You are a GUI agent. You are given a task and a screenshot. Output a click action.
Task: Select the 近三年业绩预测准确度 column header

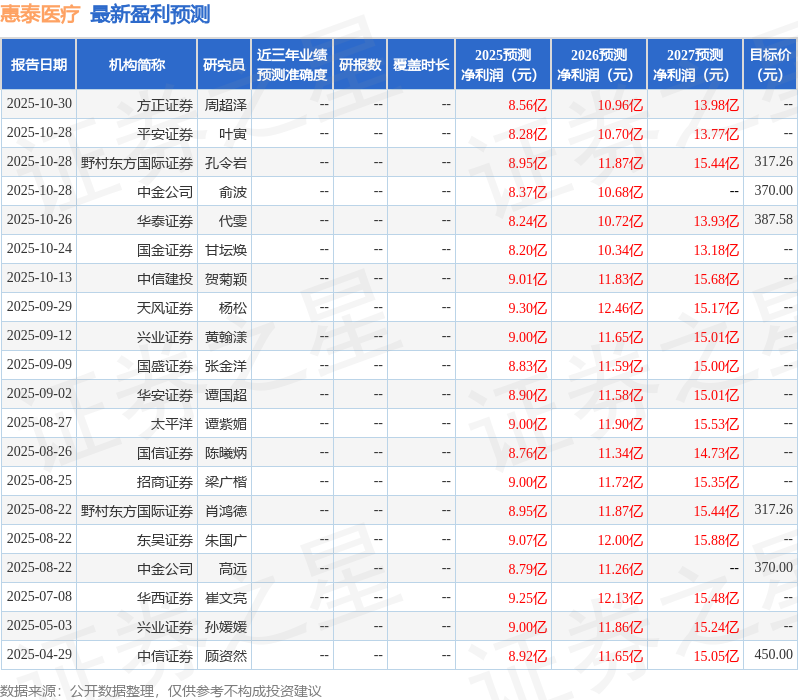tap(292, 64)
